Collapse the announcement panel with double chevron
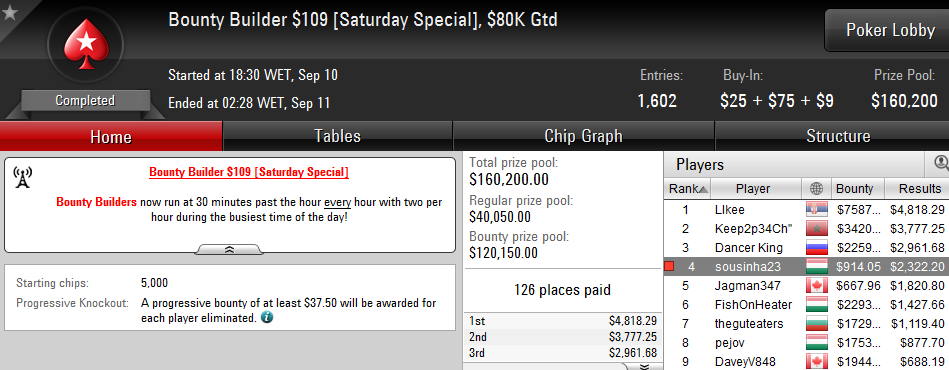This screenshot has height=370, width=949. (x=229, y=249)
